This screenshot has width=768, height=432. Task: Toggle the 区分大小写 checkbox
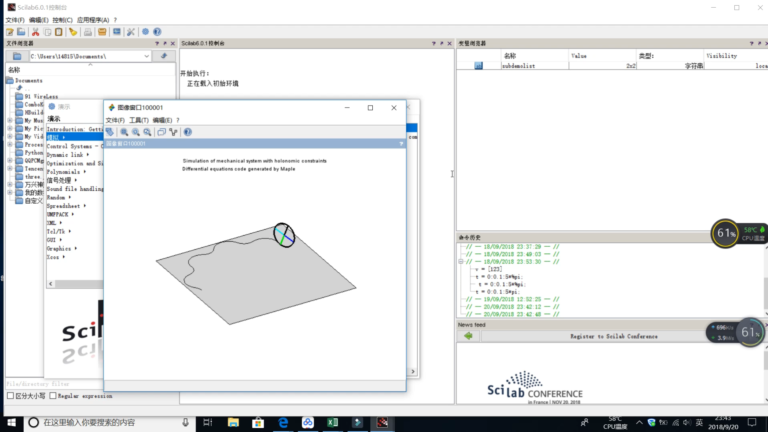pos(10,396)
